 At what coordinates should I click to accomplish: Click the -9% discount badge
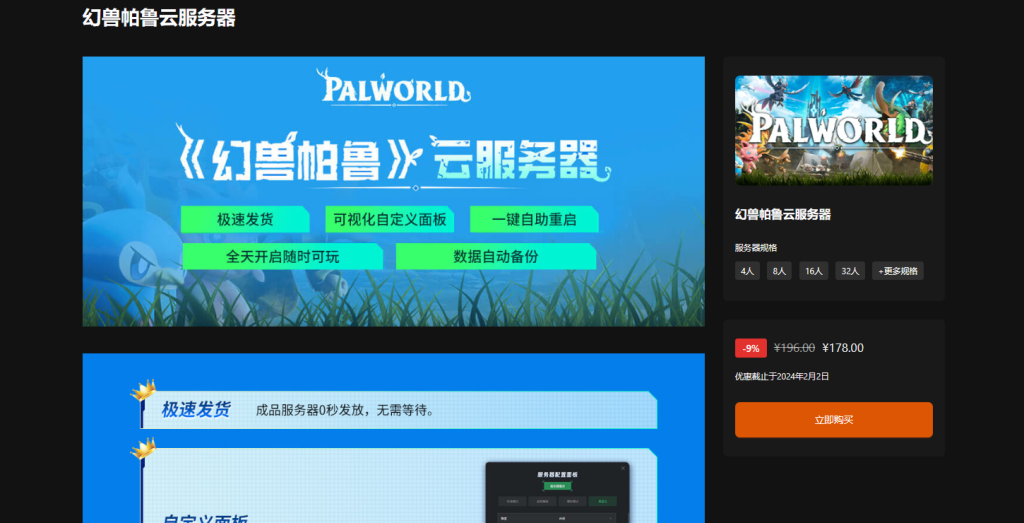750,348
